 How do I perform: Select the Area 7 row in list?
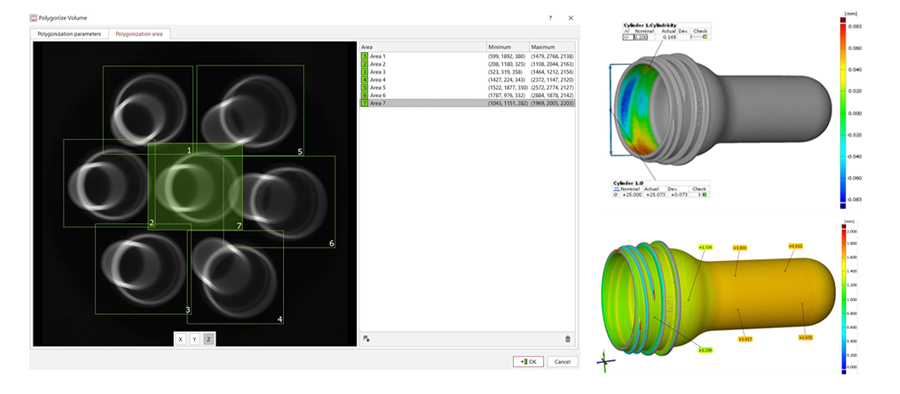coord(467,102)
